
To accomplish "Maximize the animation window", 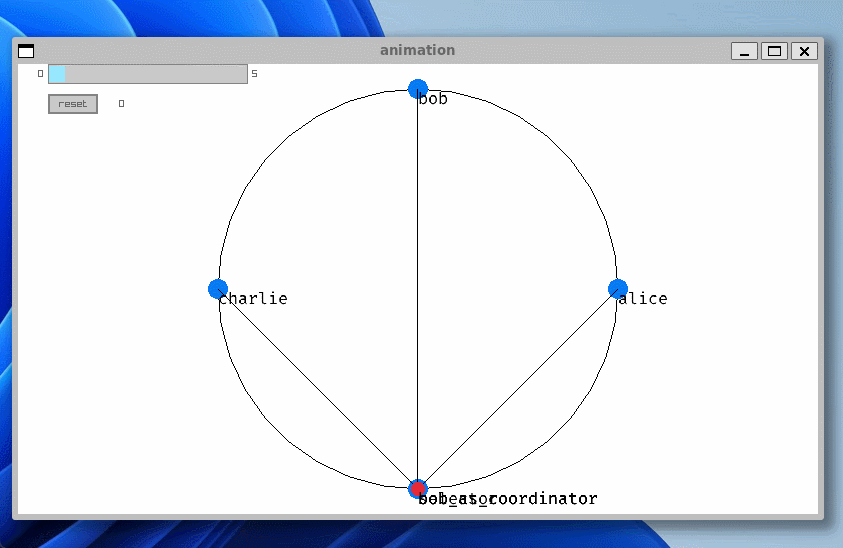I will click(774, 51).
